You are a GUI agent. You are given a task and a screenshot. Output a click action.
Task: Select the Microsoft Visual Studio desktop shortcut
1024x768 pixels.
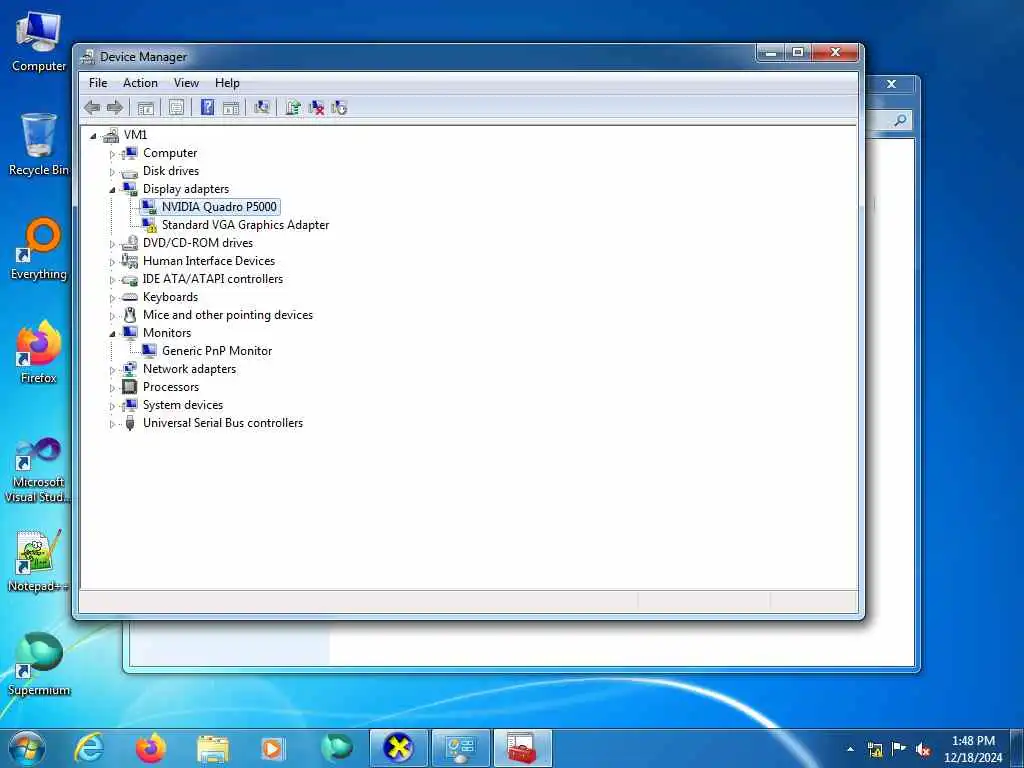(39, 470)
